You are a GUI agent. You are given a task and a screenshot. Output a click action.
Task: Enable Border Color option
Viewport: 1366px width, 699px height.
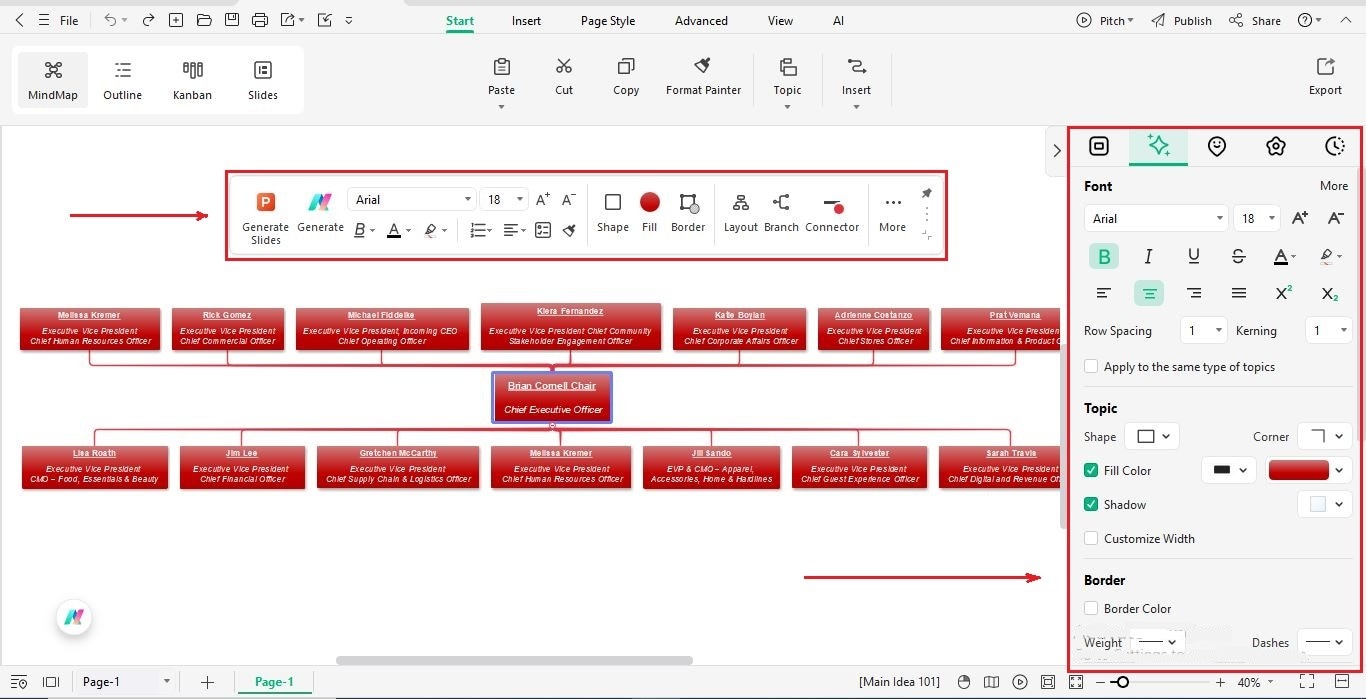coord(1091,608)
